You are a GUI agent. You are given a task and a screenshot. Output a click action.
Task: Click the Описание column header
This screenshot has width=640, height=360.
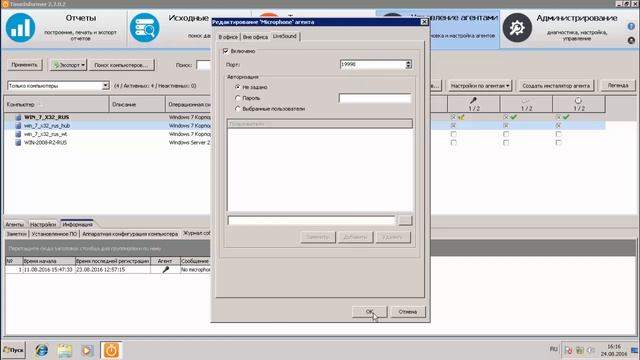click(137, 104)
